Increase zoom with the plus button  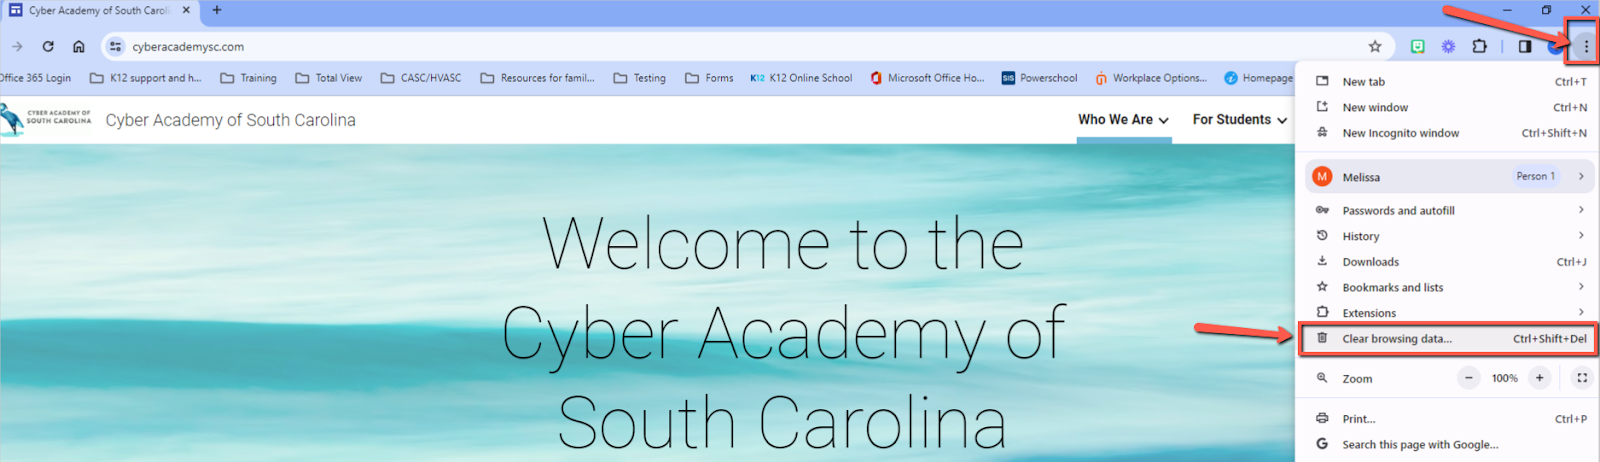[x=1539, y=378]
